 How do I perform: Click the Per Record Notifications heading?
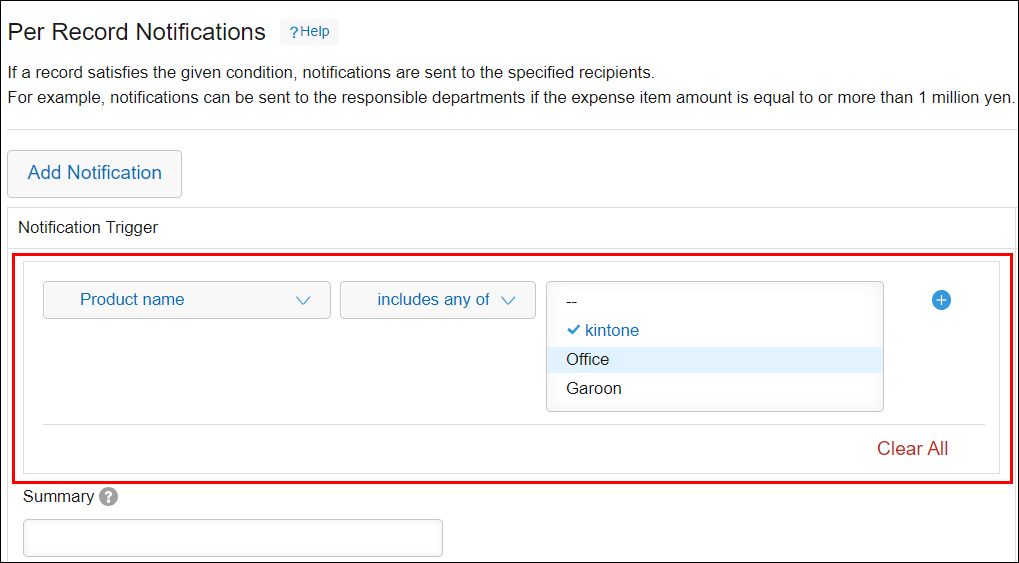(137, 32)
